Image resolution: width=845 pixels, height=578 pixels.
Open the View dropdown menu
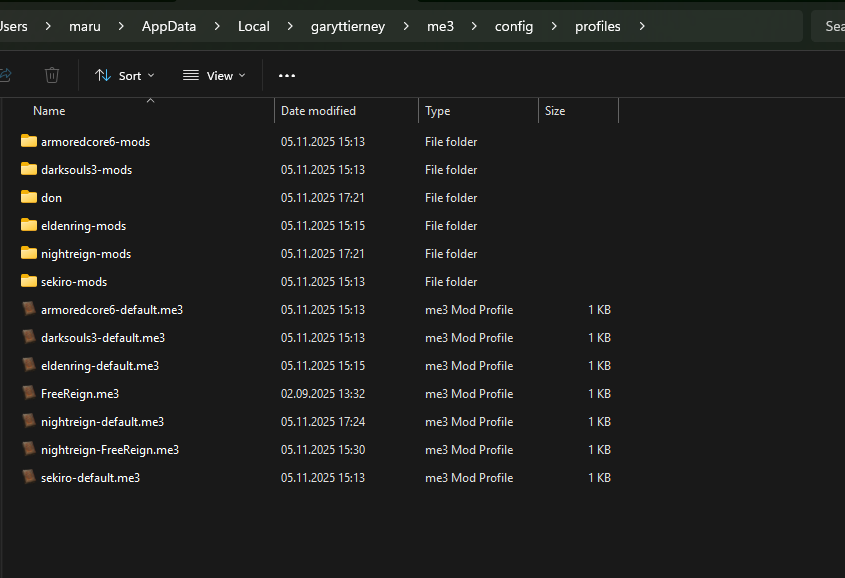click(214, 75)
